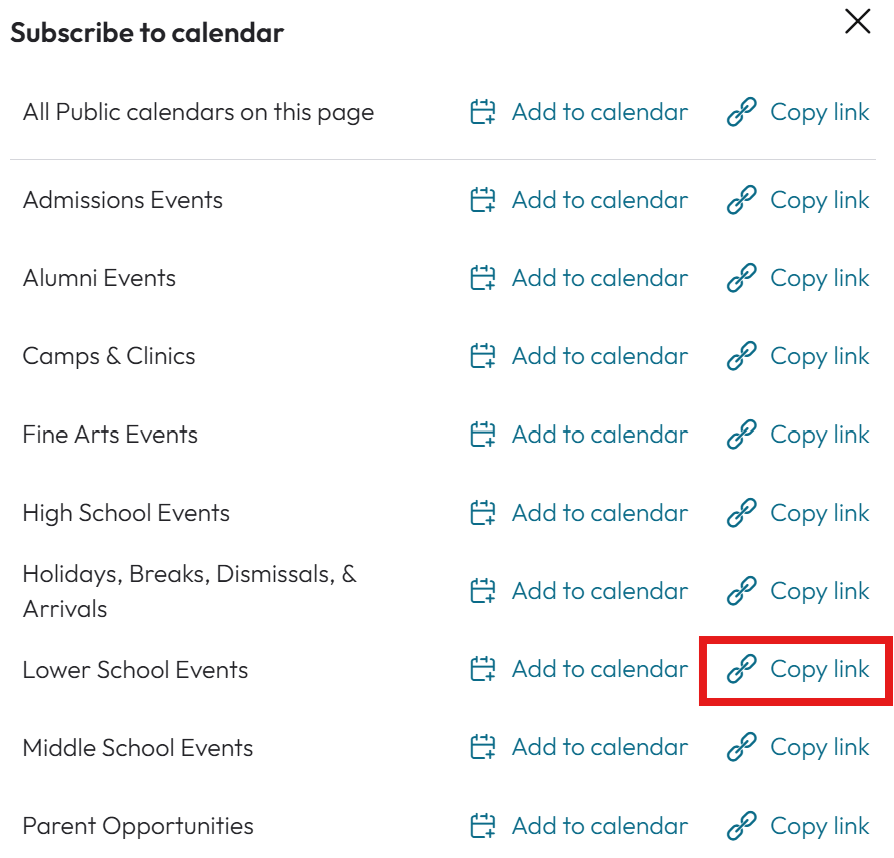Add Alumni Events to calendar

[579, 278]
